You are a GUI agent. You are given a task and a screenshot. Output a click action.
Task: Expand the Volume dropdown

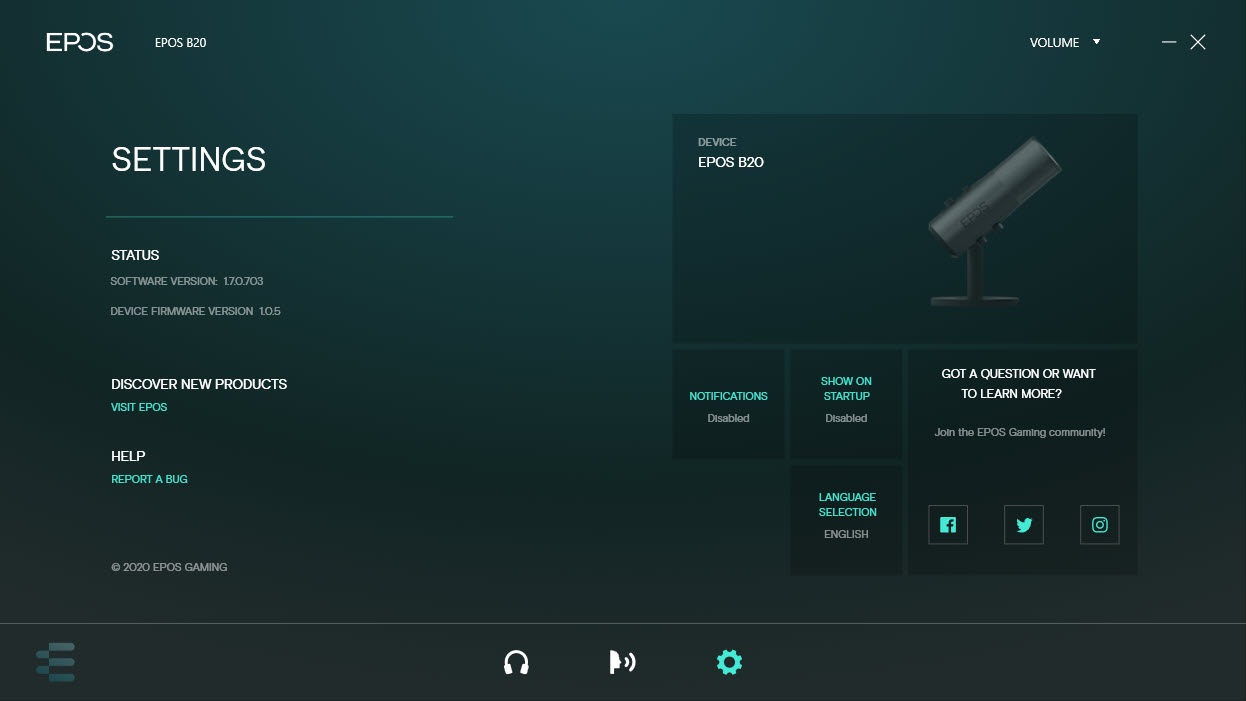[x=1065, y=43]
